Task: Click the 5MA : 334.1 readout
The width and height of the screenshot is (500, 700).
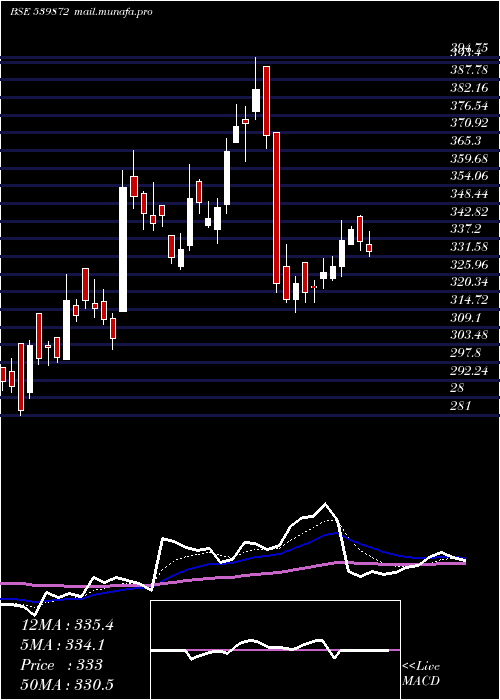Action: point(65,645)
